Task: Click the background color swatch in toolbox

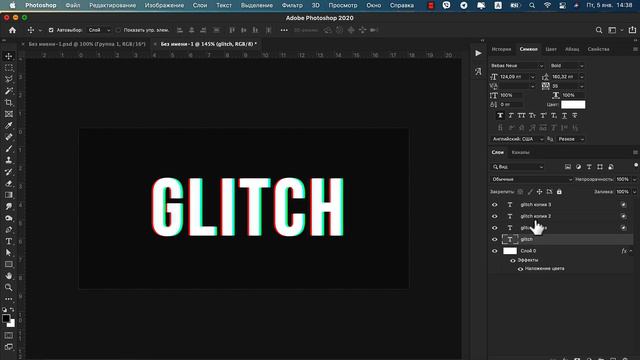Action: (12, 324)
